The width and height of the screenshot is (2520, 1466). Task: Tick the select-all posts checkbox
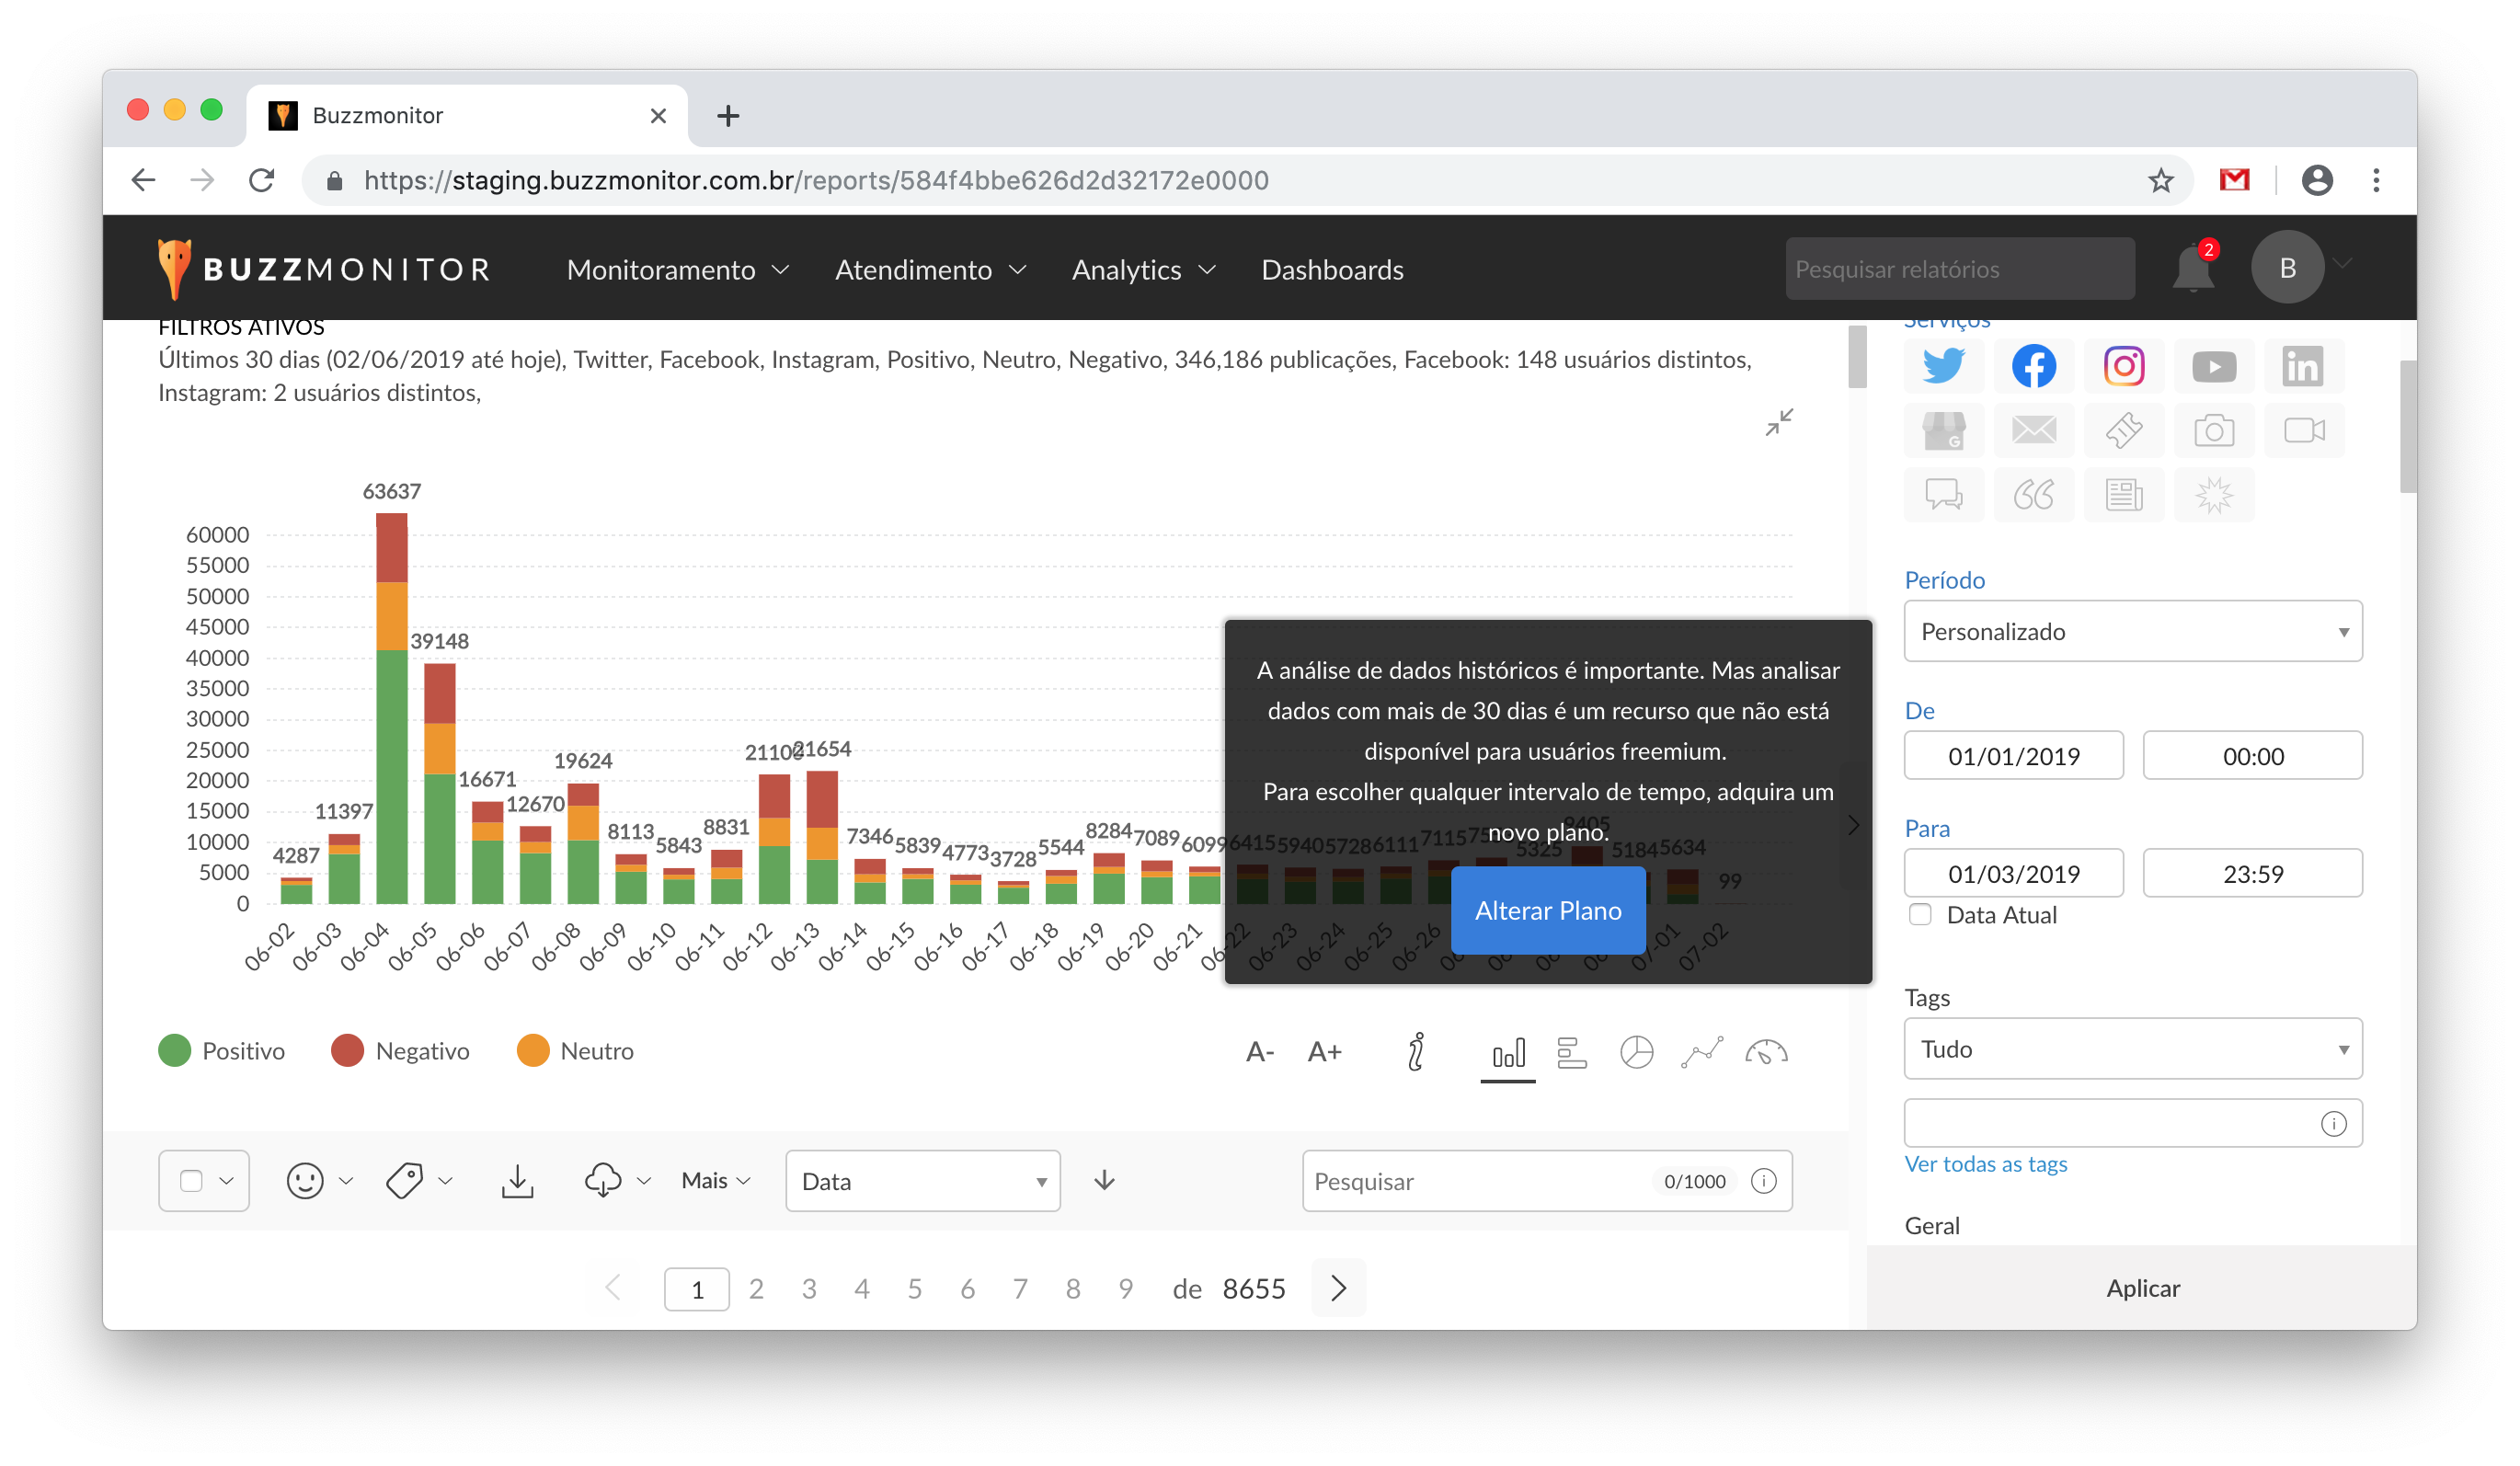(x=191, y=1181)
